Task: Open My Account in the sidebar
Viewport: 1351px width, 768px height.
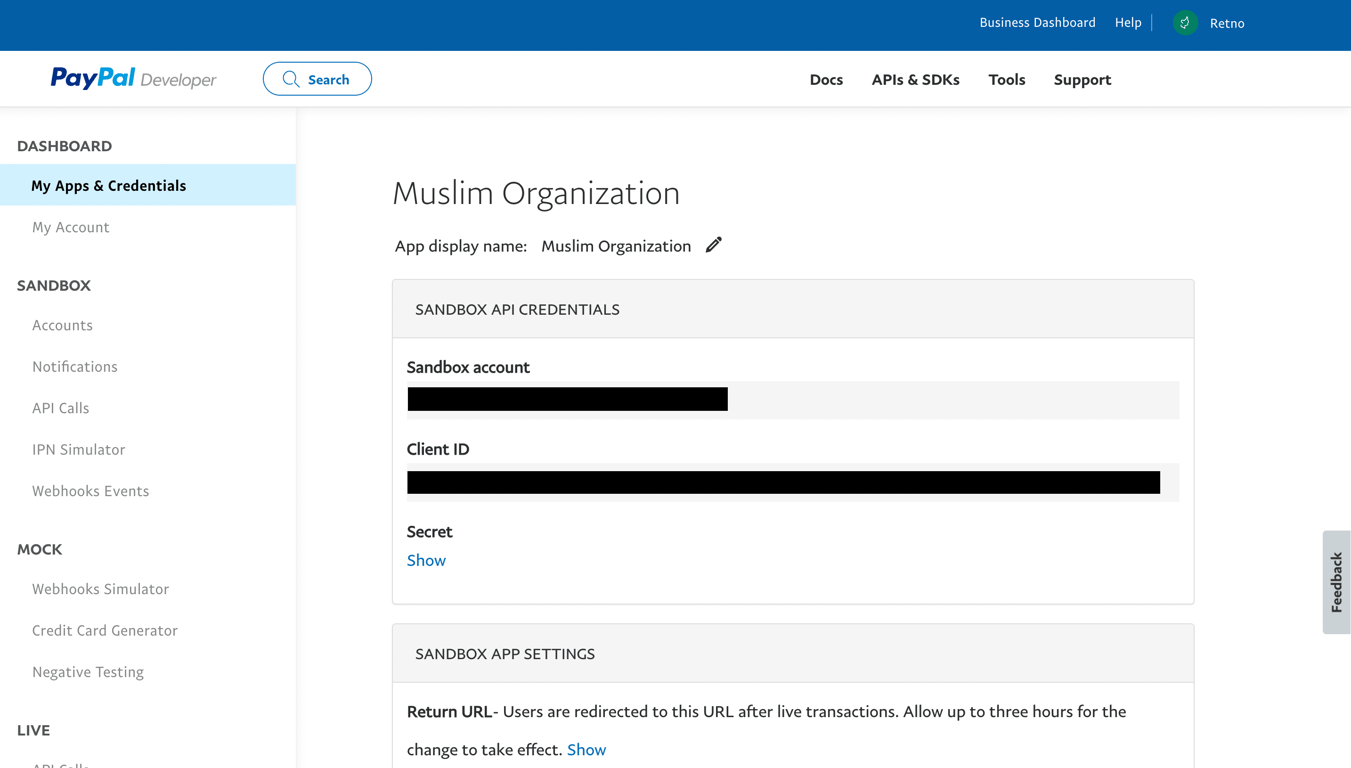Action: point(71,227)
